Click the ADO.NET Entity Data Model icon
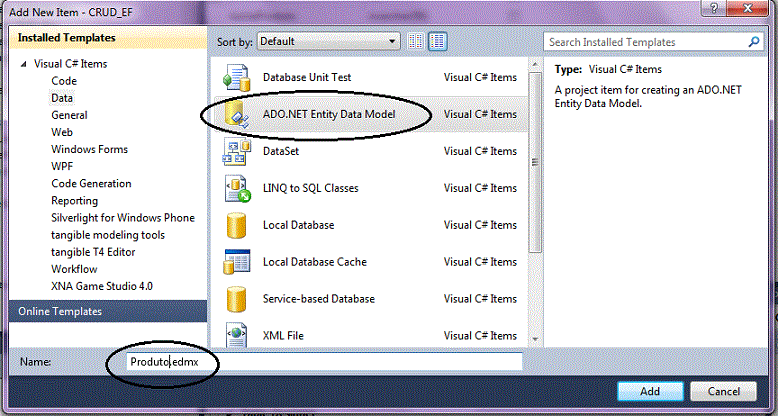 [237, 114]
